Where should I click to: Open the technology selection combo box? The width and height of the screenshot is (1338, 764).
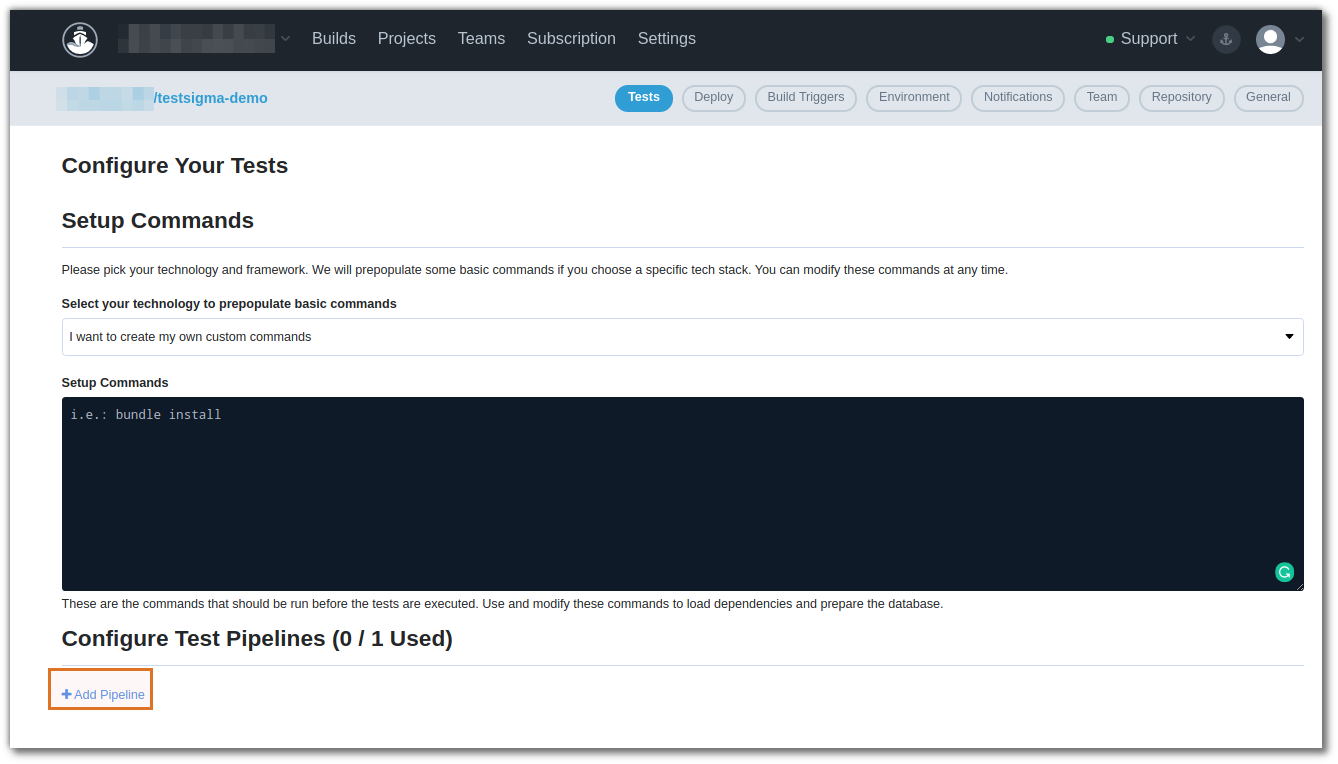tap(683, 336)
